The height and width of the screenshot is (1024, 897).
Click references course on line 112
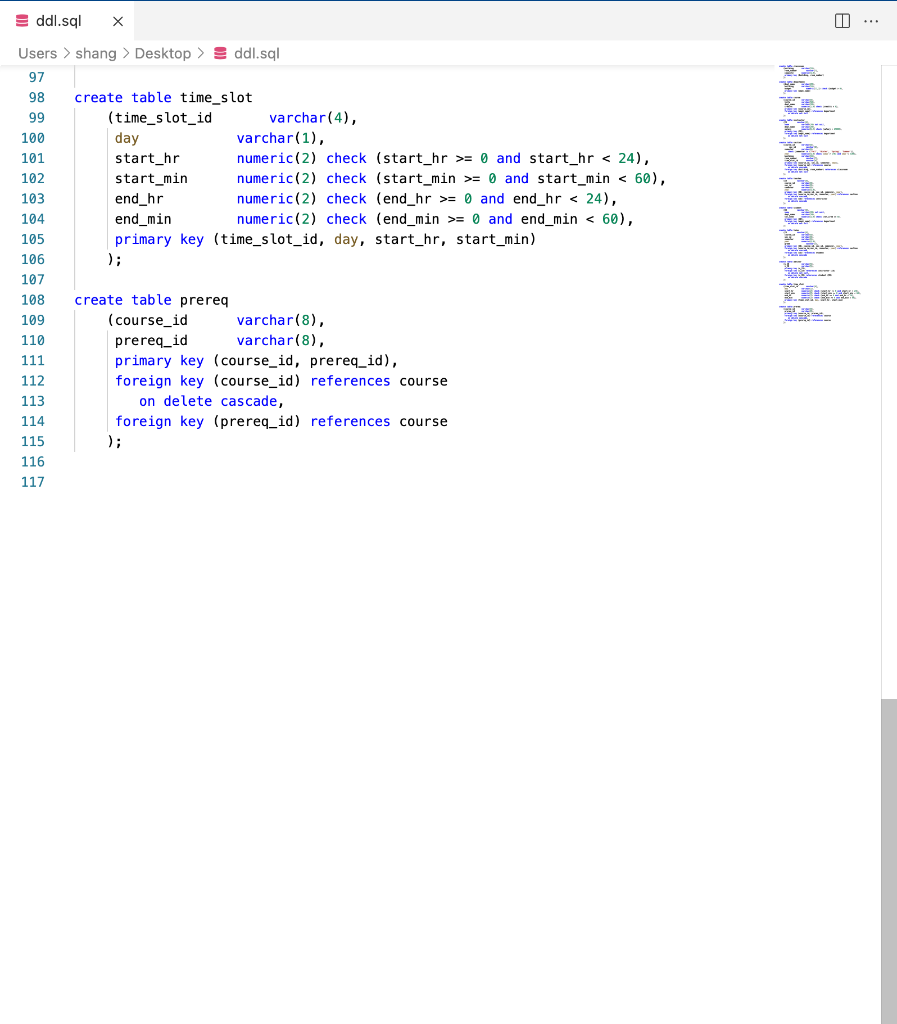click(x=381, y=380)
